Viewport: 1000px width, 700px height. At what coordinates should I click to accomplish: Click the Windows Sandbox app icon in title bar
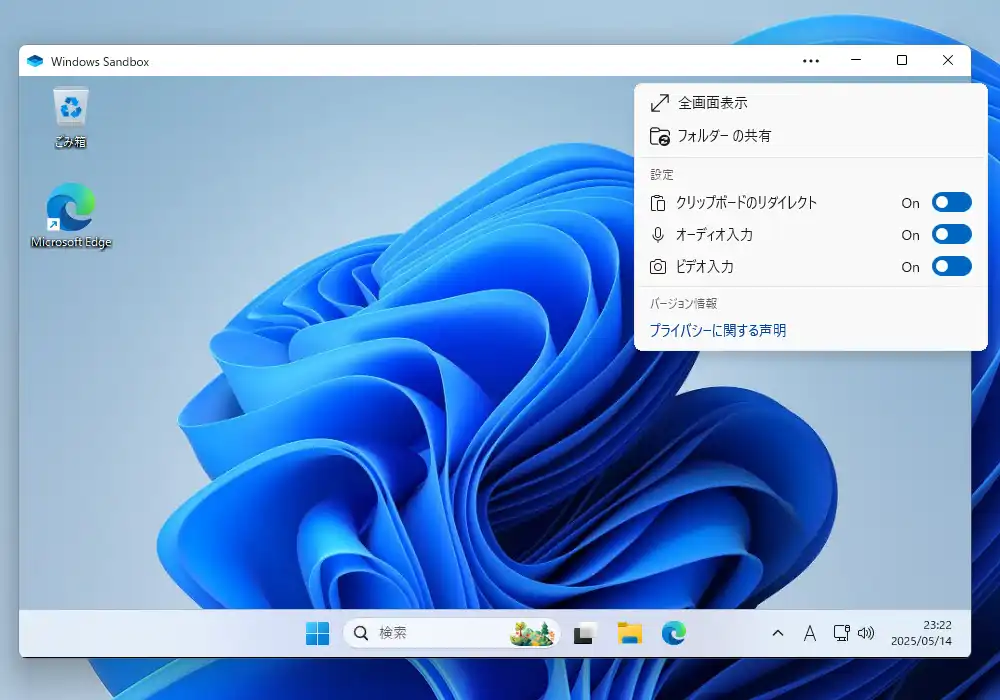(35, 61)
